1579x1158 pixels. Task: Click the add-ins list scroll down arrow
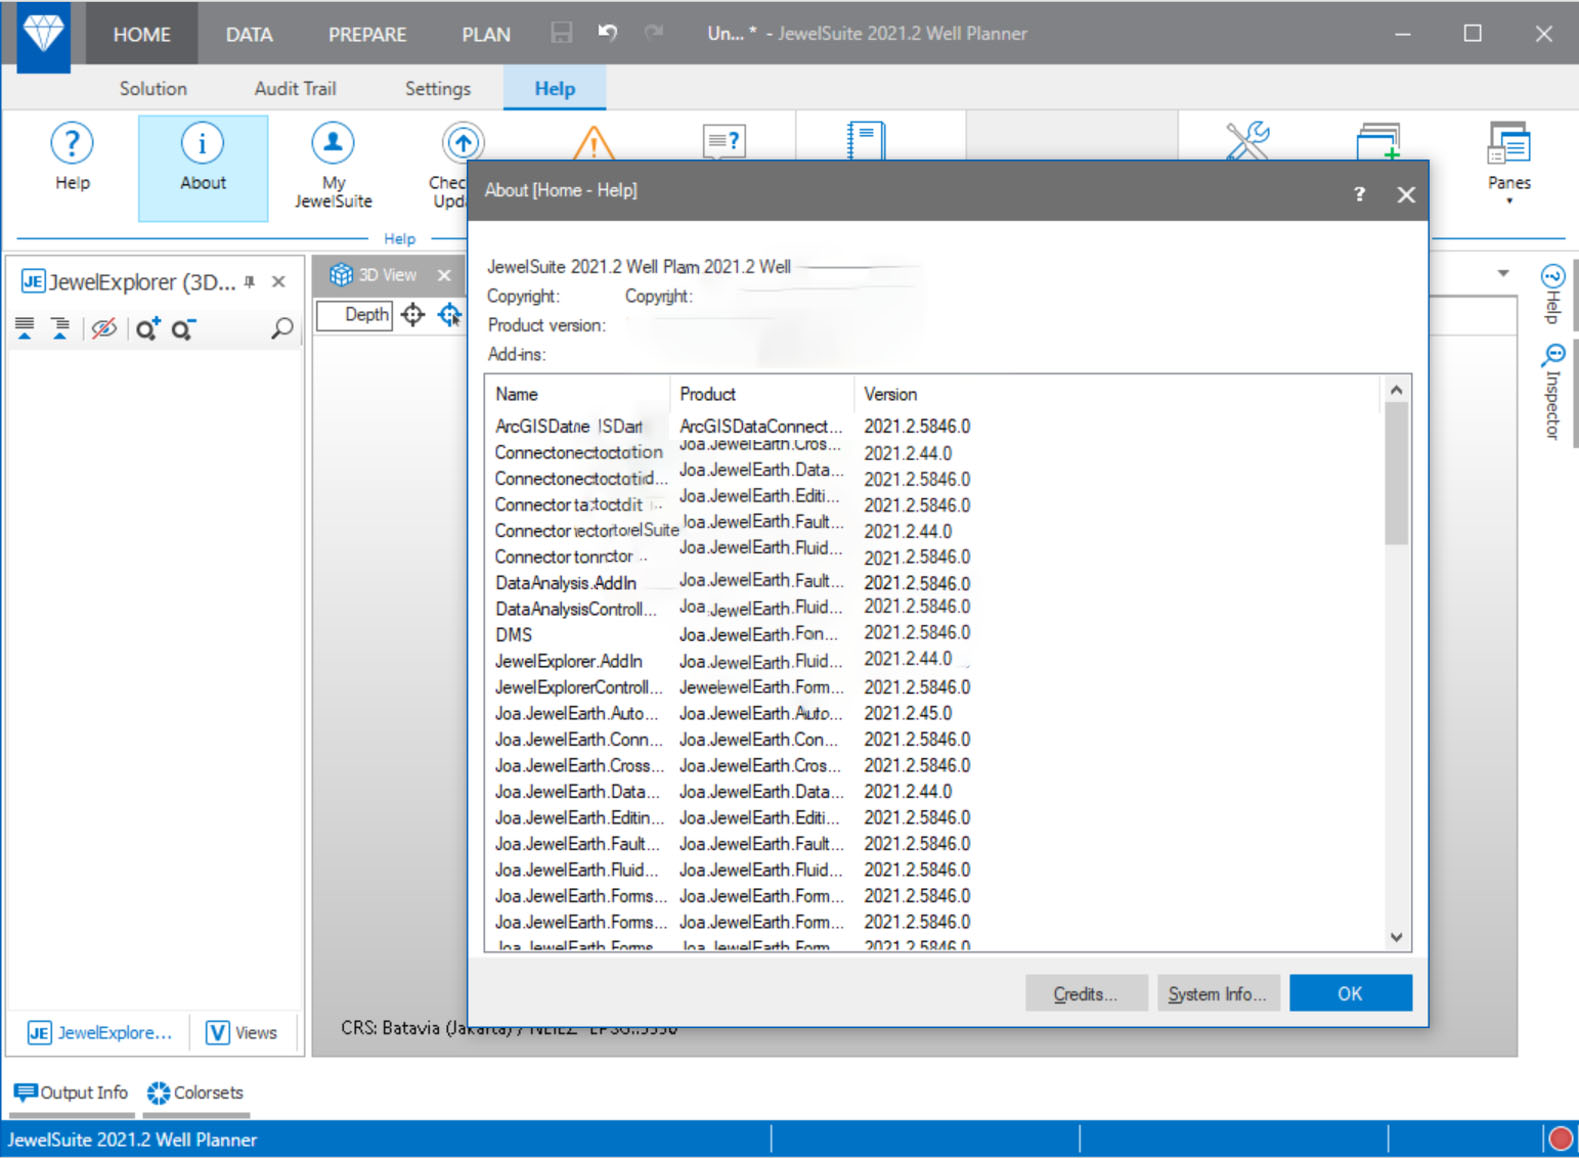[1397, 937]
